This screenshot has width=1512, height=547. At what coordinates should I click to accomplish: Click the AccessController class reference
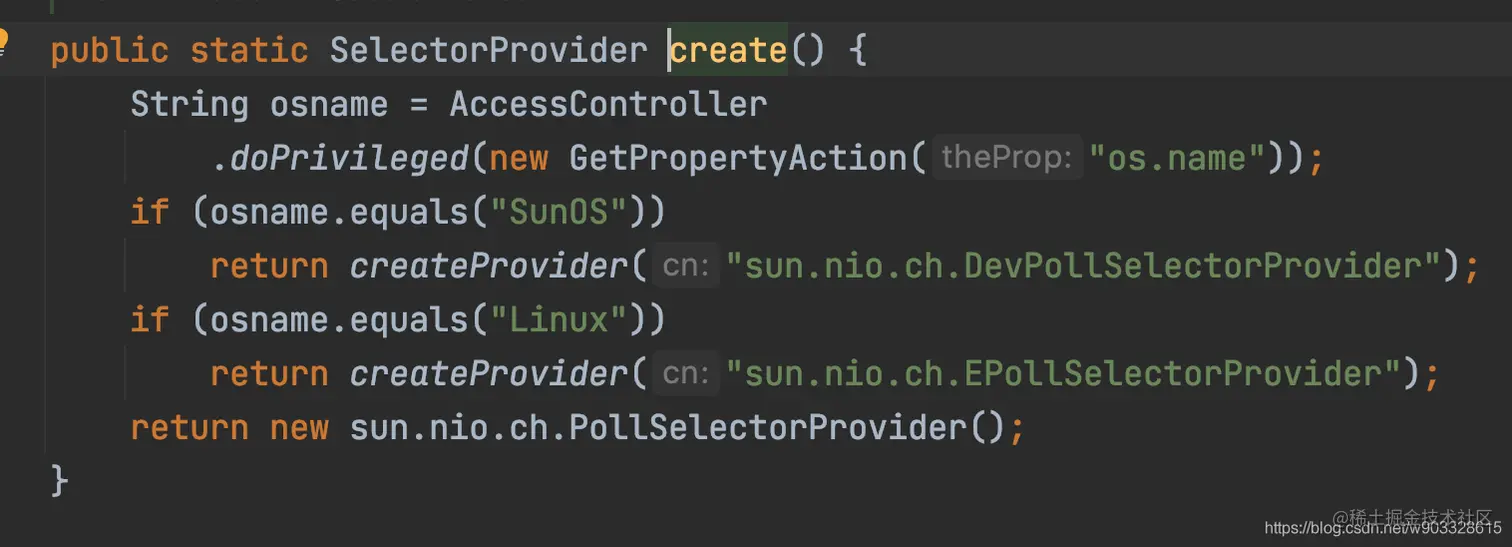tap(609, 104)
